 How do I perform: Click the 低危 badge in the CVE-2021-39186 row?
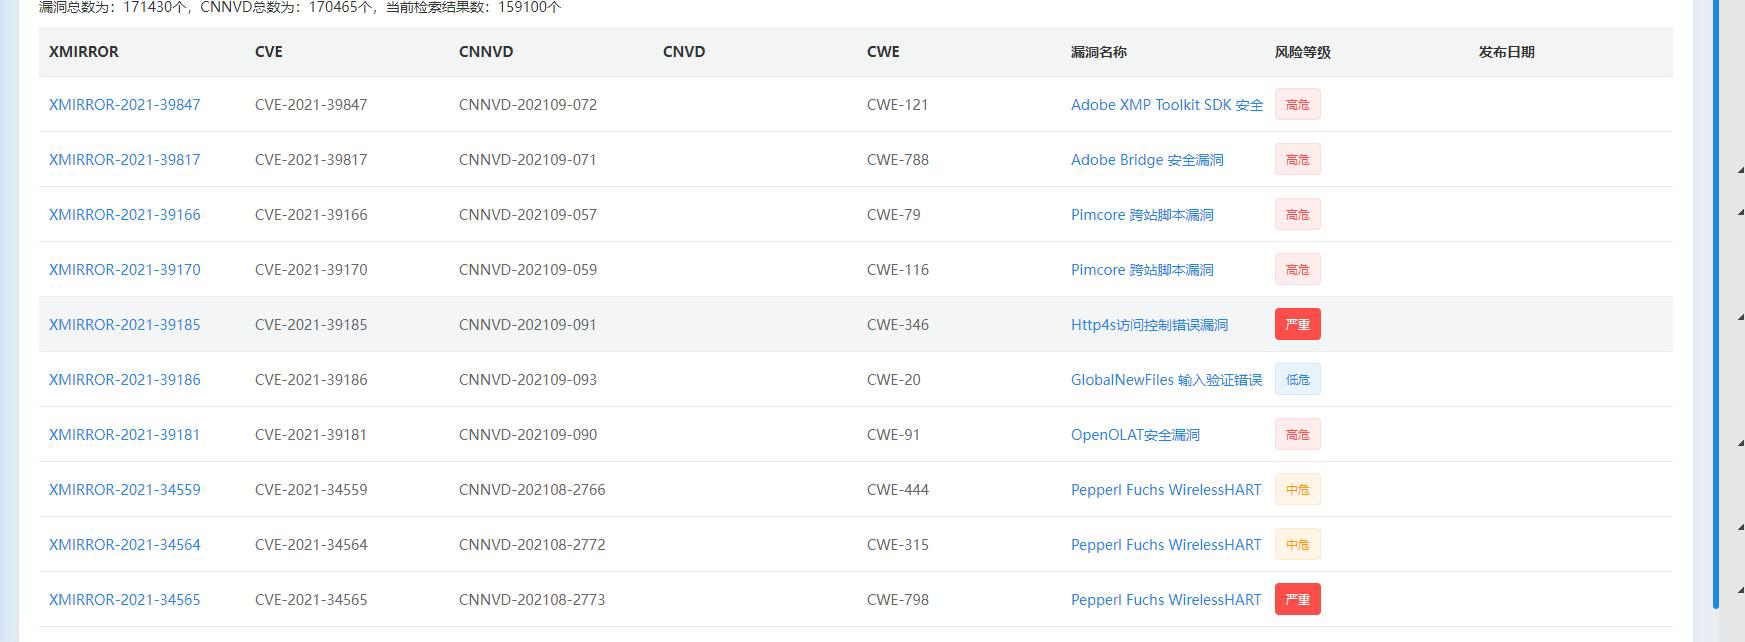point(1298,379)
